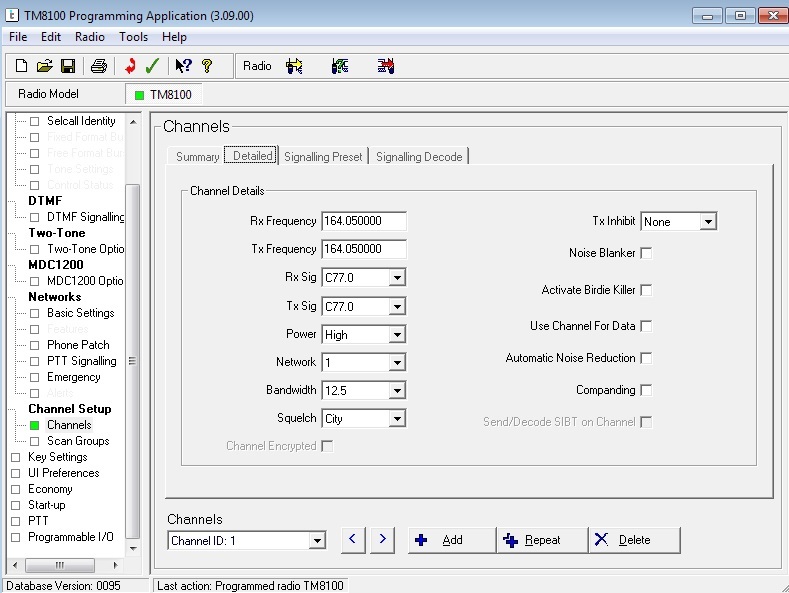This screenshot has height=593, width=789.
Task: Click the Add channel button
Action: [451, 540]
